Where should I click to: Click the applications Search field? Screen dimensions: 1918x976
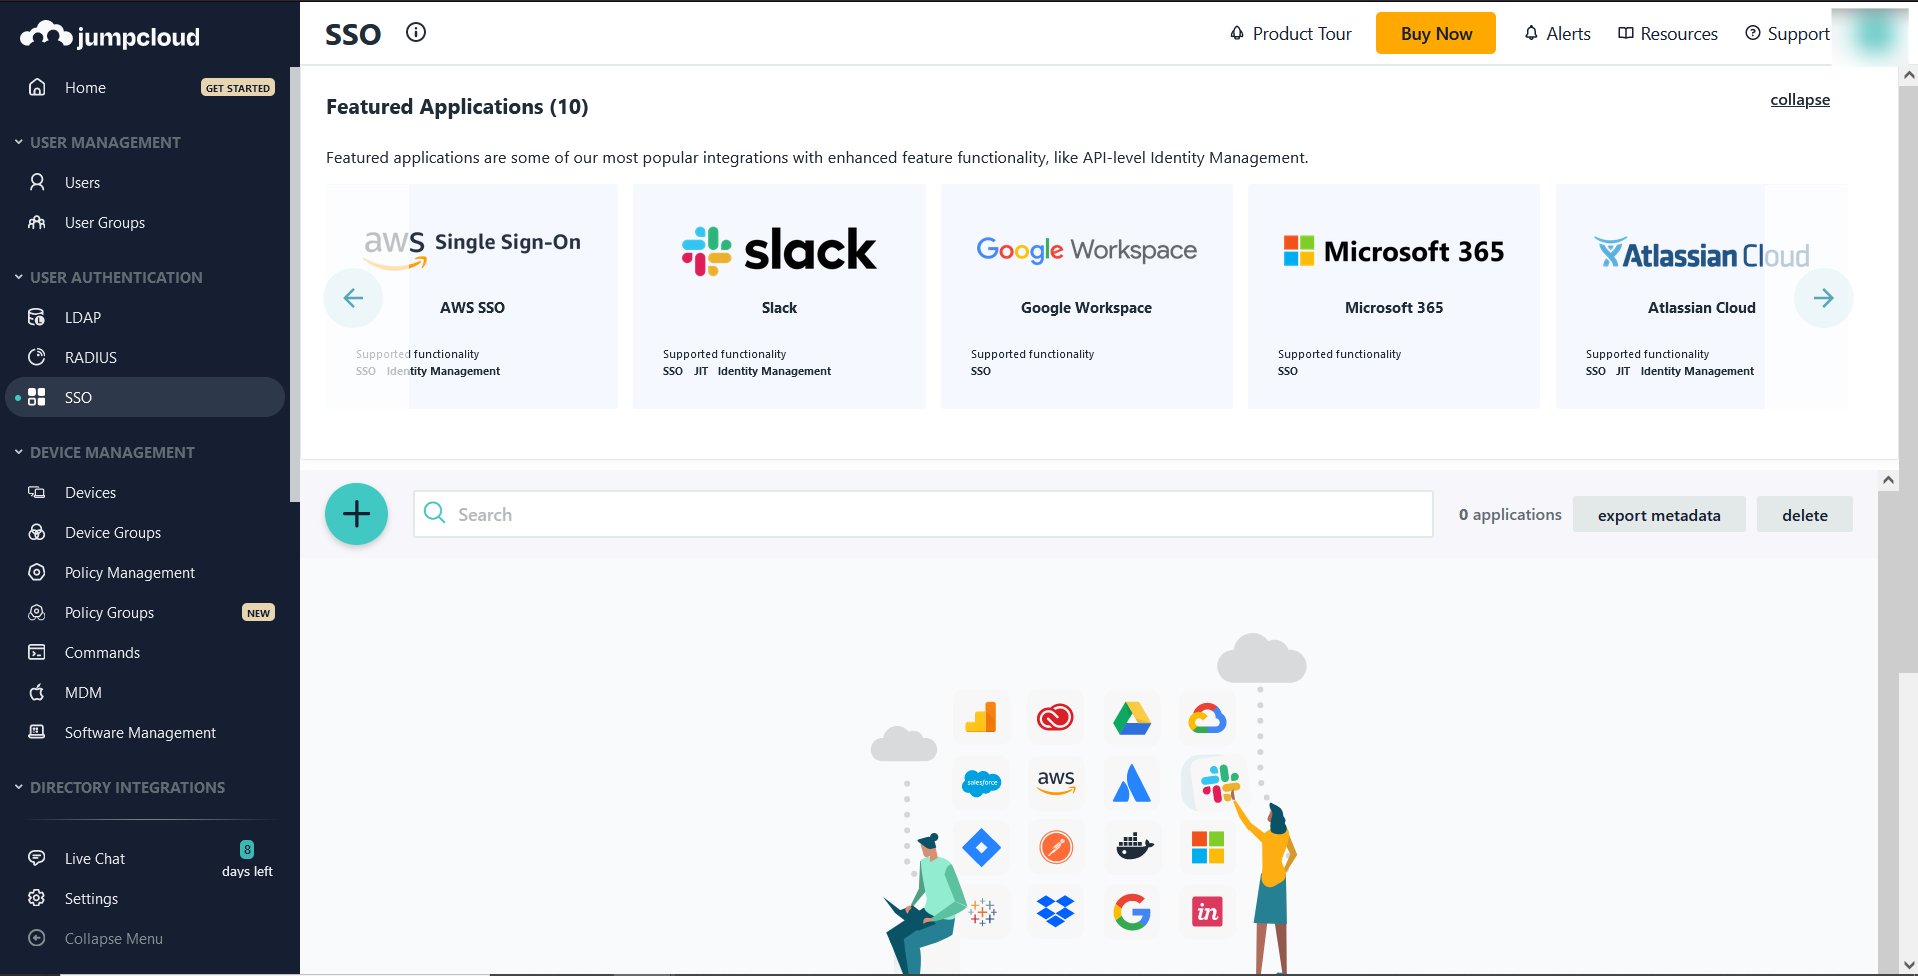(x=923, y=514)
